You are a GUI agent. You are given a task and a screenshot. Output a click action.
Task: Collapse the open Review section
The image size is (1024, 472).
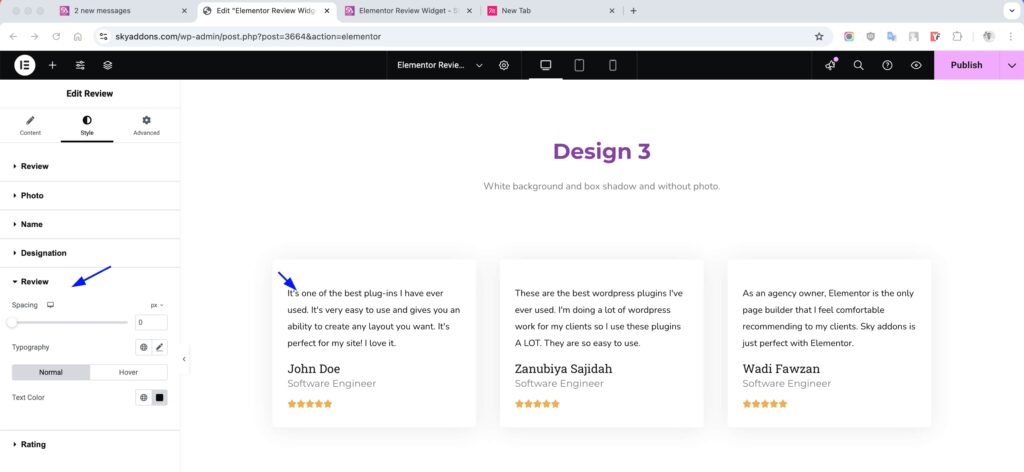(x=90, y=281)
